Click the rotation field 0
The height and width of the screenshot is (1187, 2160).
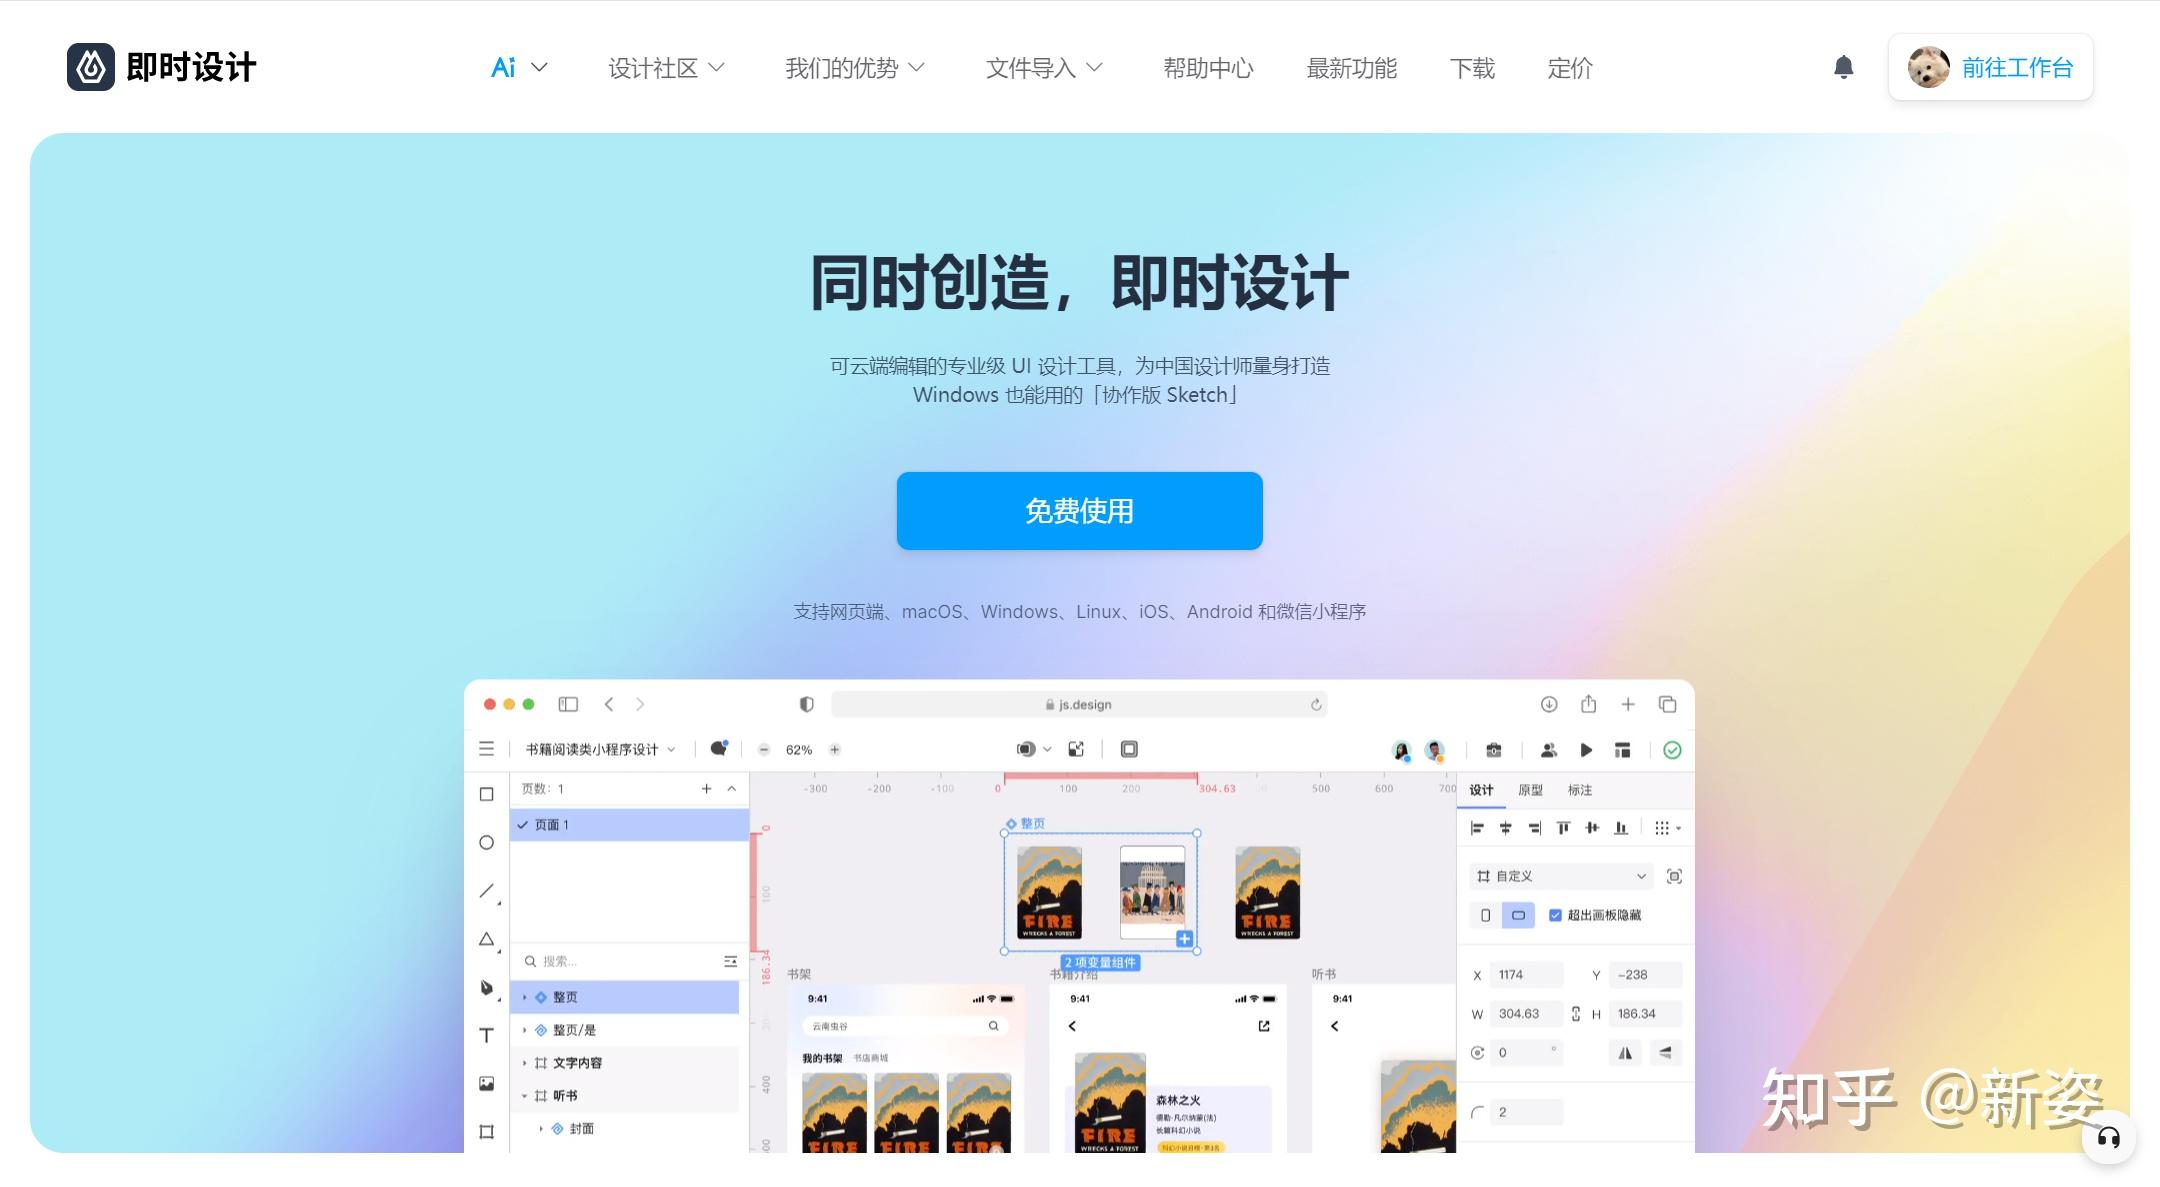[1526, 1053]
